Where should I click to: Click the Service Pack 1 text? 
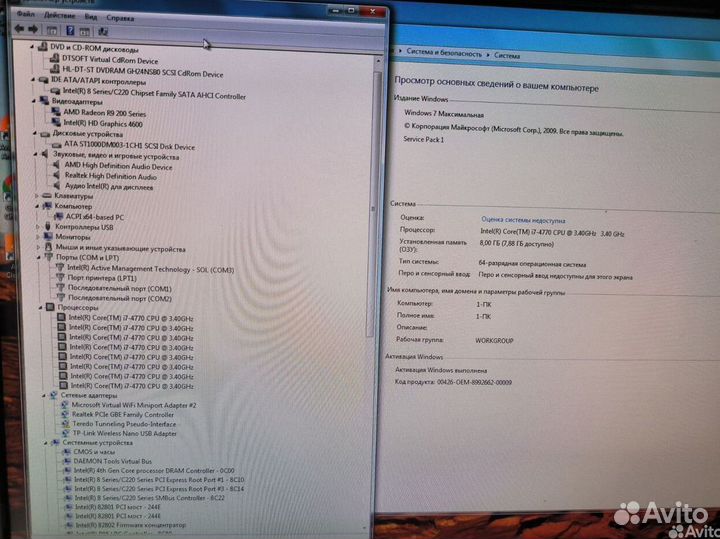pos(423,139)
